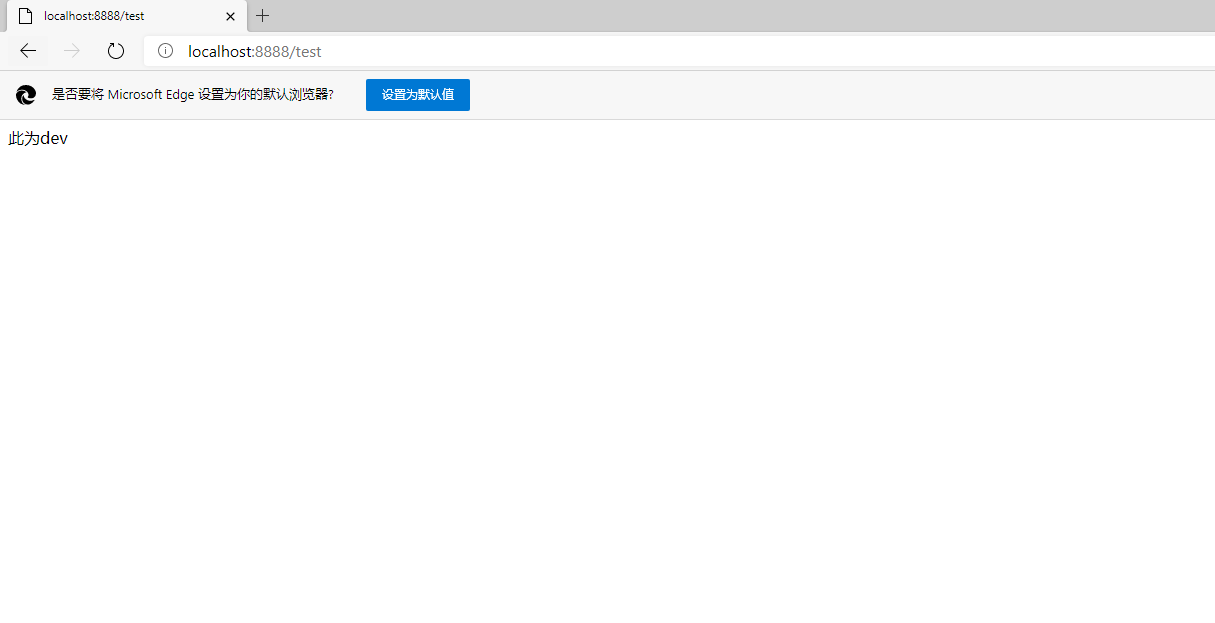Open site information icon in address bar
Viewport: 1215px width, 623px height.
pyautogui.click(x=166, y=51)
